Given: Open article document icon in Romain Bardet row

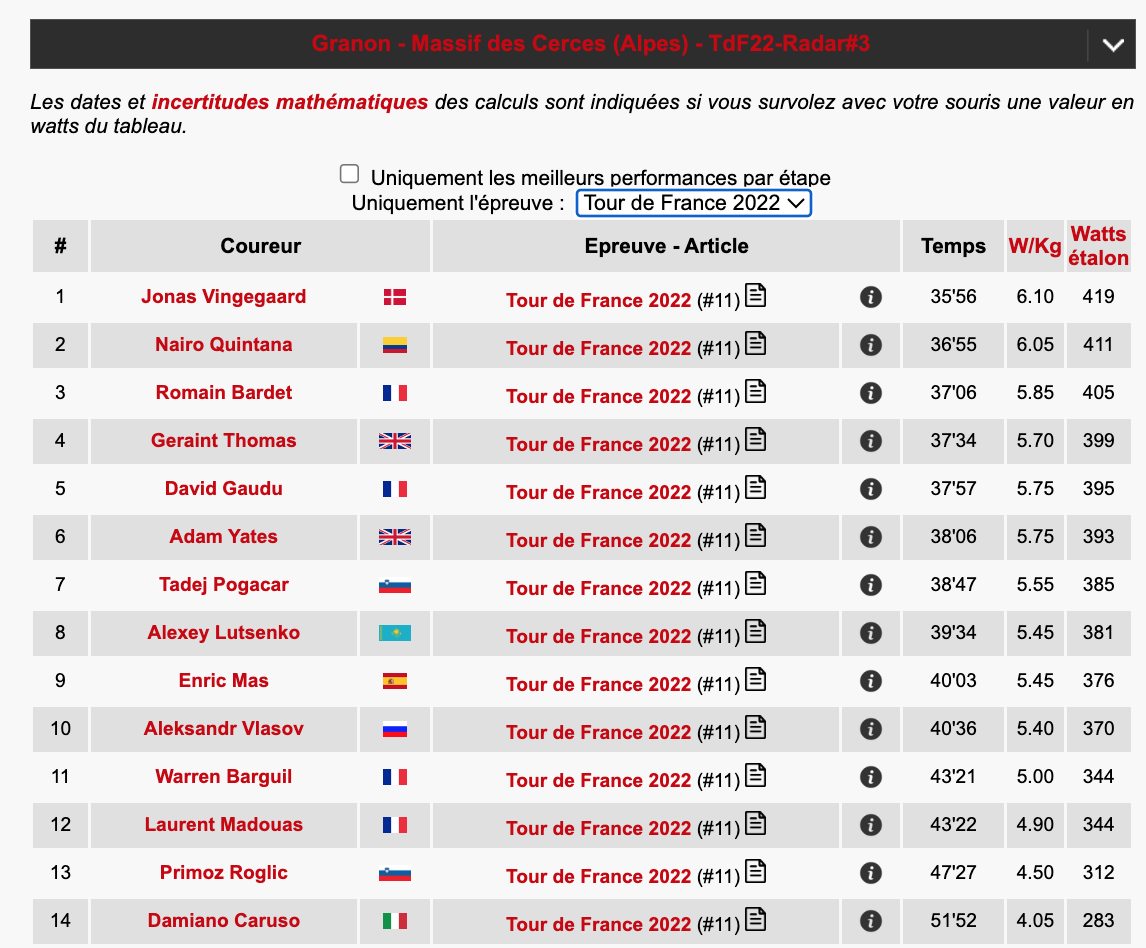Looking at the screenshot, I should click(x=755, y=391).
